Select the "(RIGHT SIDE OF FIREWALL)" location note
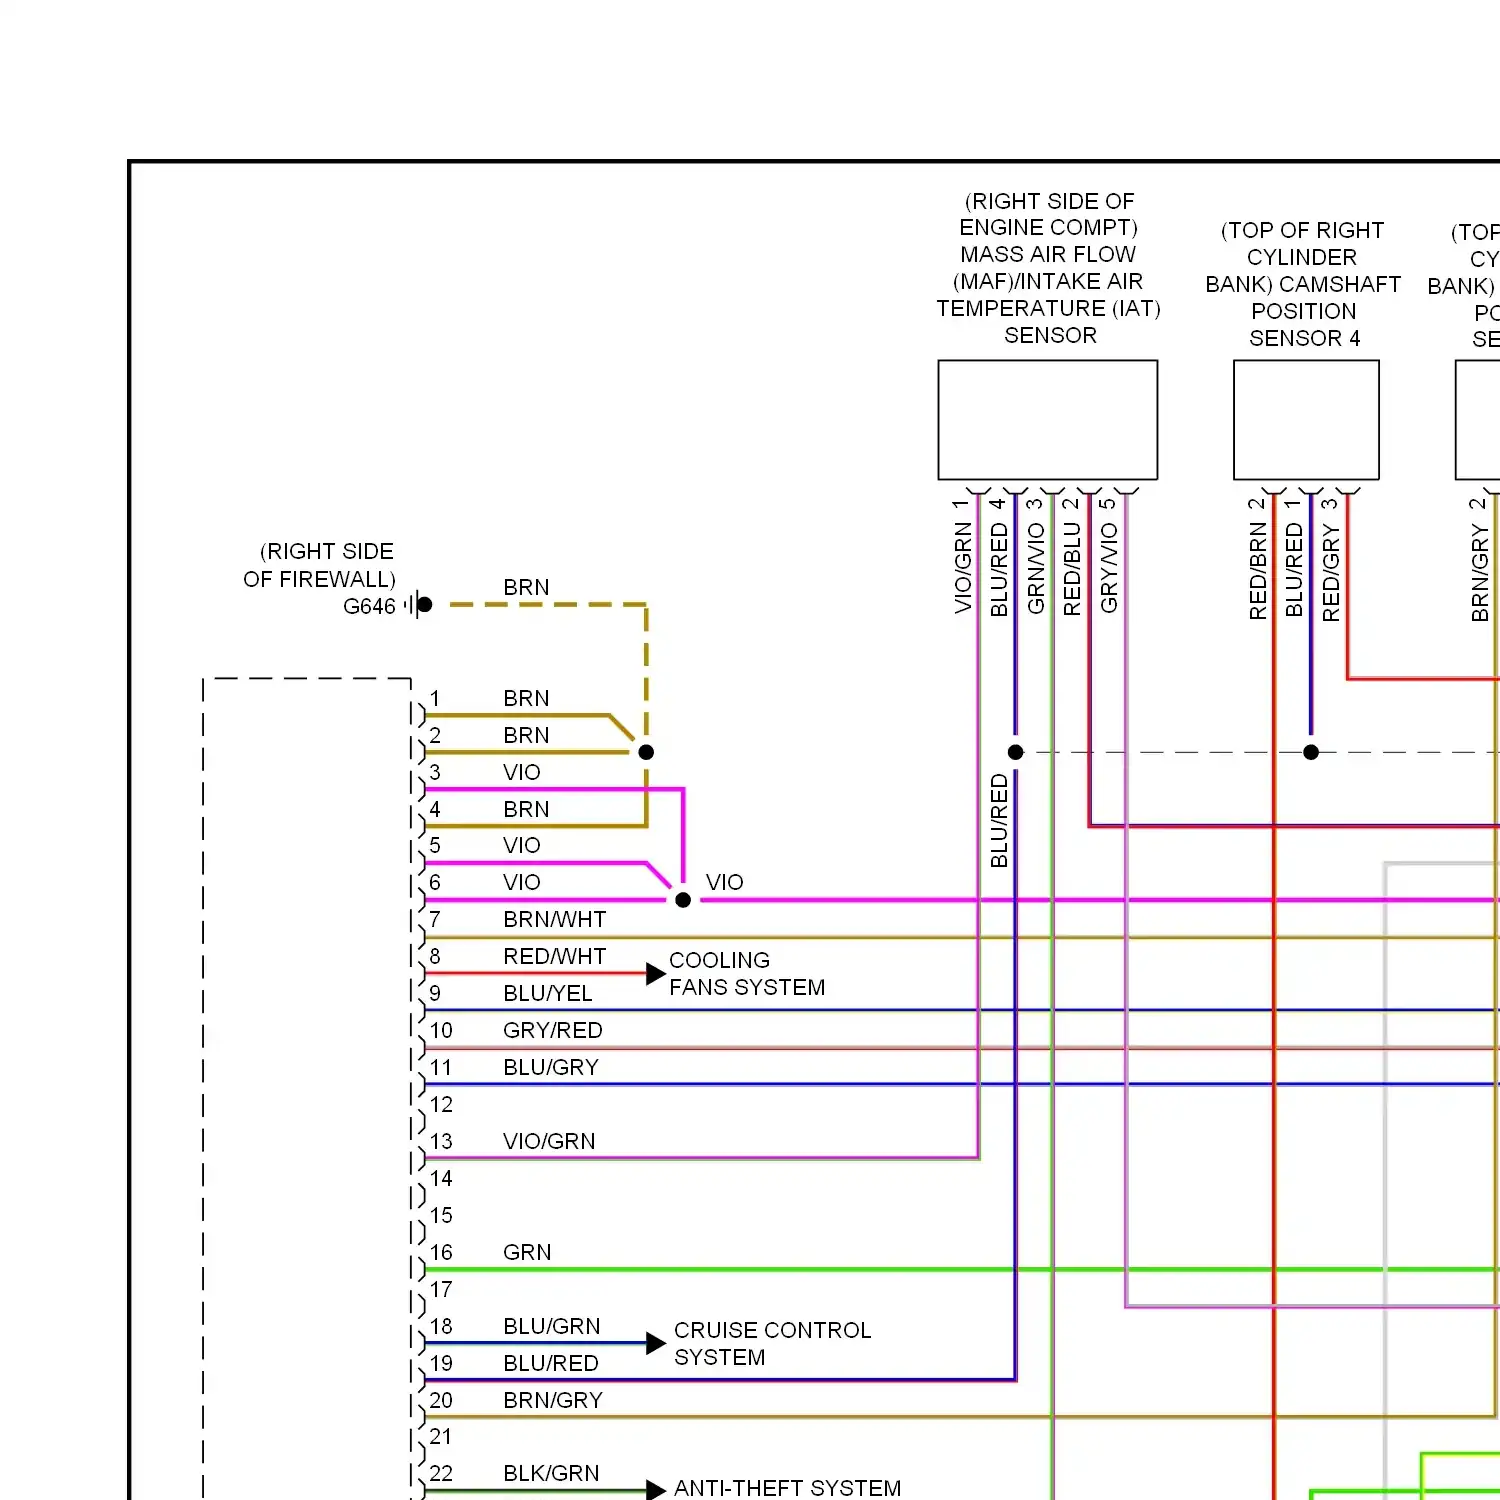The image size is (1500, 1500). [320, 565]
